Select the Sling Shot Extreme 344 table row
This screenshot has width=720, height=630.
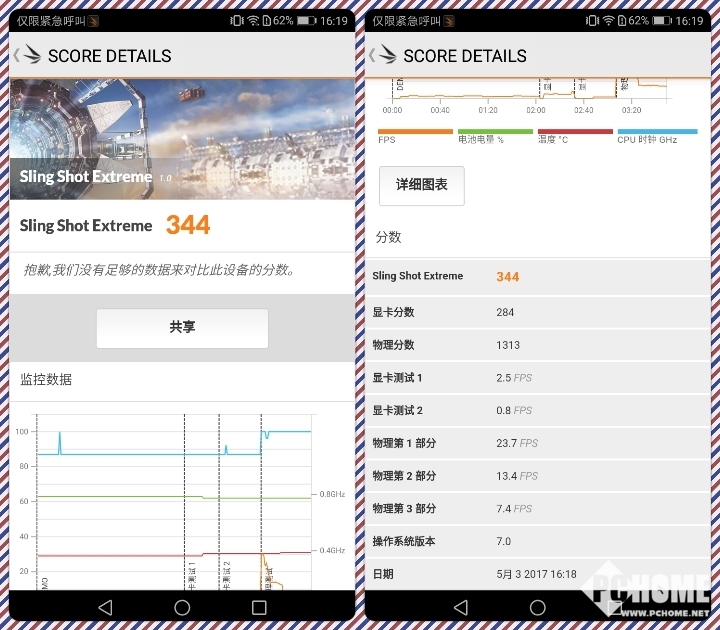[x=538, y=276]
